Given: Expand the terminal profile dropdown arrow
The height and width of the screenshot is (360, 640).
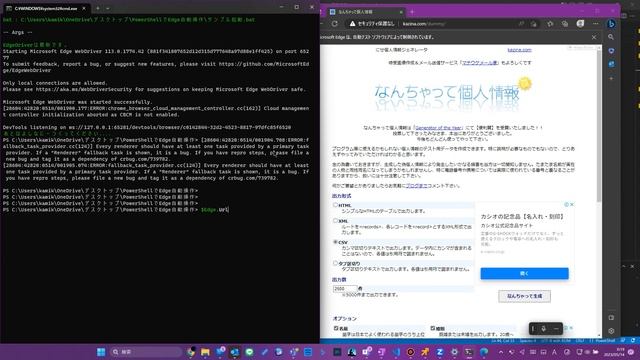Looking at the screenshot, I should pos(108,8).
